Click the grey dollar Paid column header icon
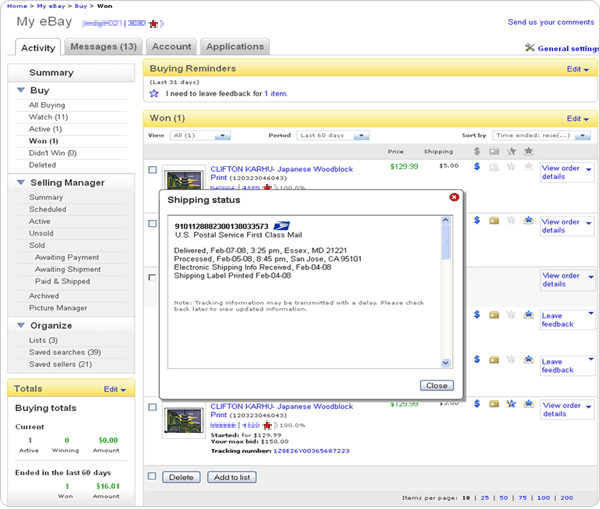This screenshot has width=600, height=509. (477, 151)
